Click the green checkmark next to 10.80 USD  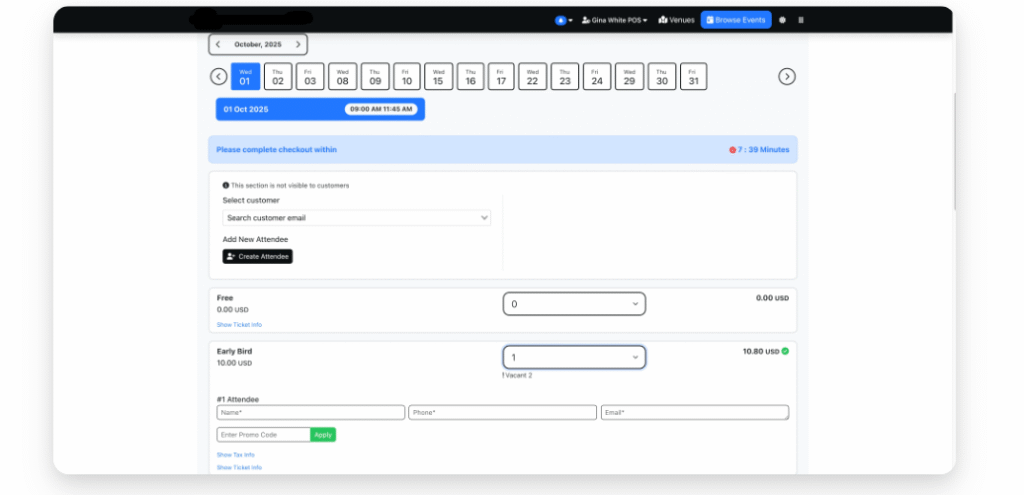pyautogui.click(x=785, y=351)
